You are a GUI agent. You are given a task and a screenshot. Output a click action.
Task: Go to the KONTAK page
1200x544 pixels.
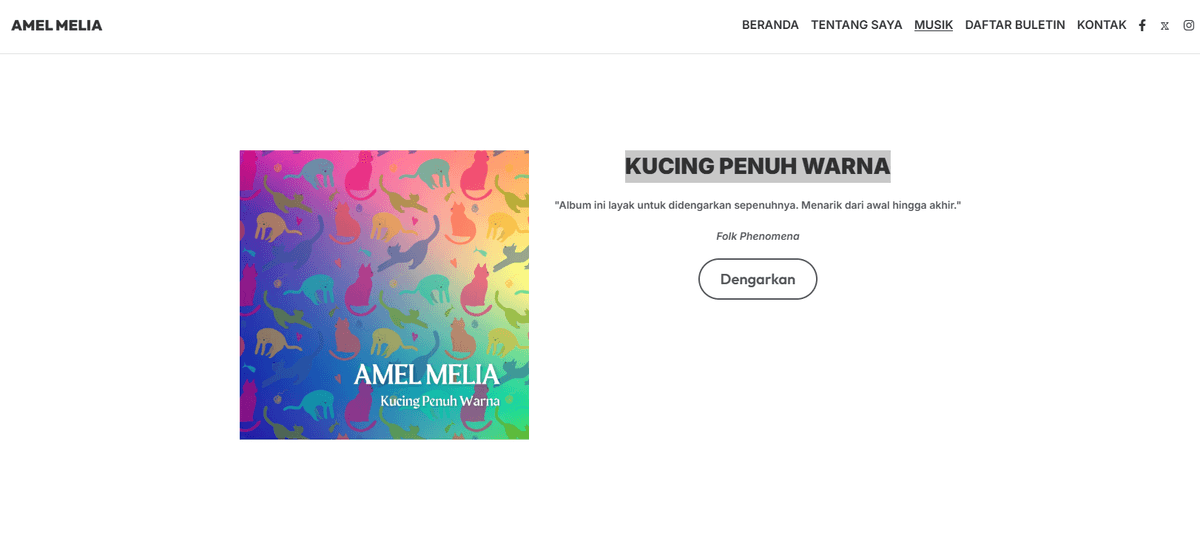[1102, 25]
